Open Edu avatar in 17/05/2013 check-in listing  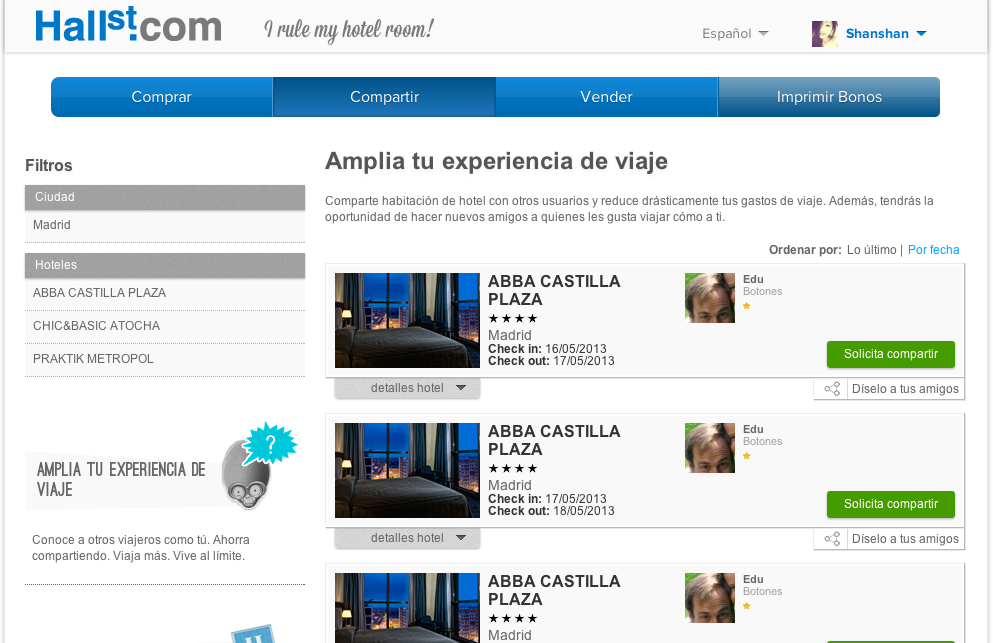point(710,448)
